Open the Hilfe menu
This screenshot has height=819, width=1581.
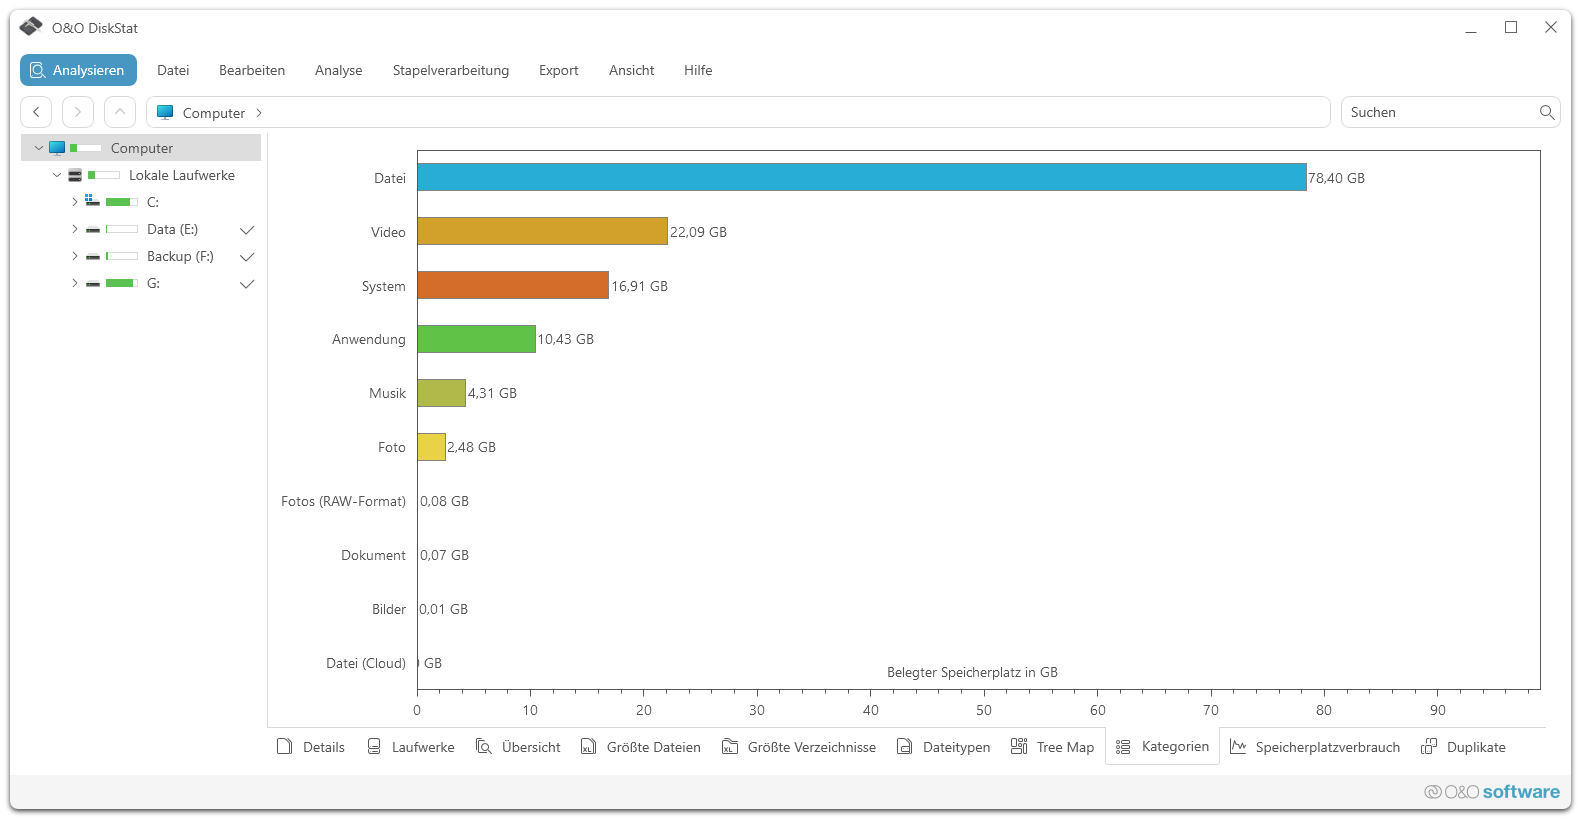tap(698, 70)
